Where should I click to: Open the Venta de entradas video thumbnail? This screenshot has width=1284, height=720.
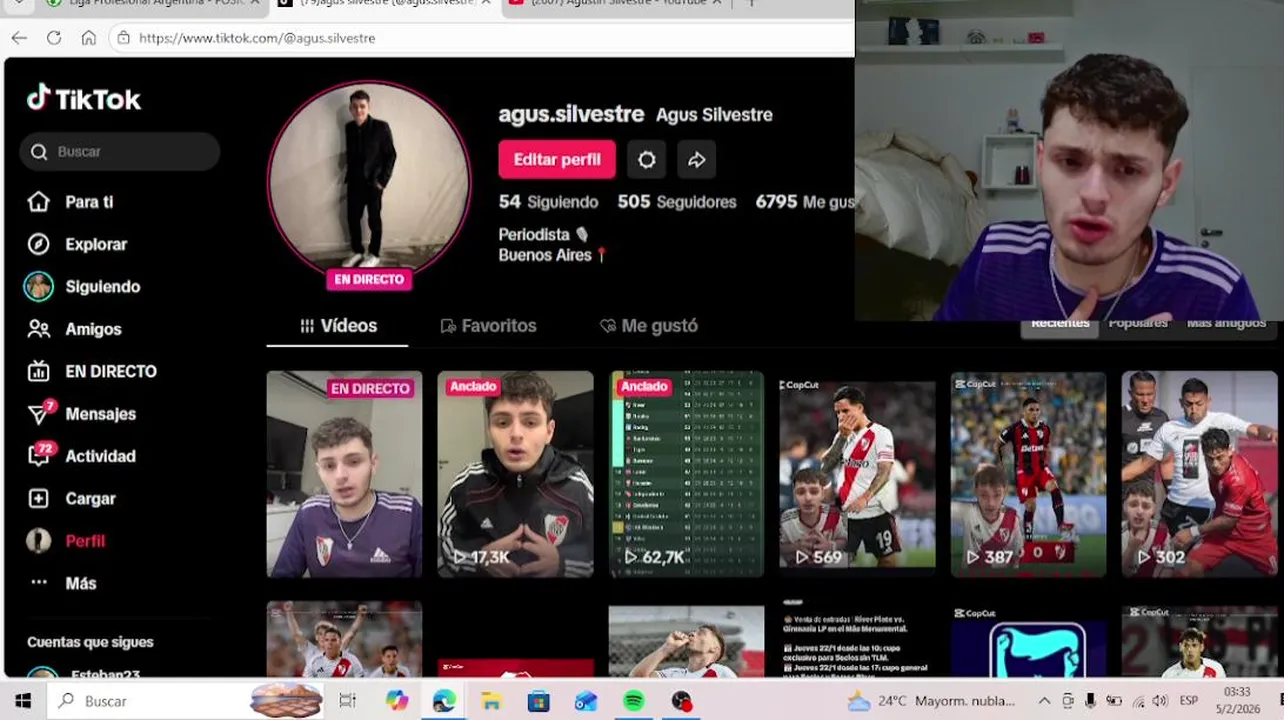click(857, 638)
